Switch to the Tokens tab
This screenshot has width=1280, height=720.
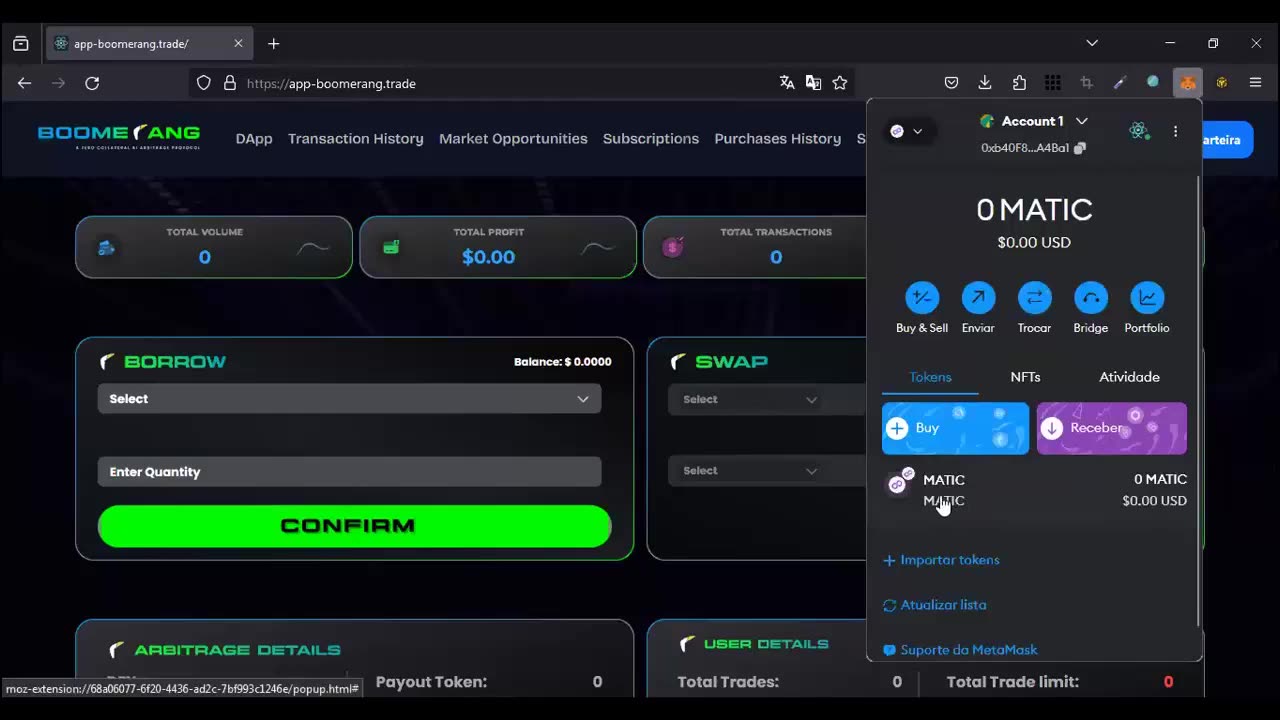click(x=930, y=377)
